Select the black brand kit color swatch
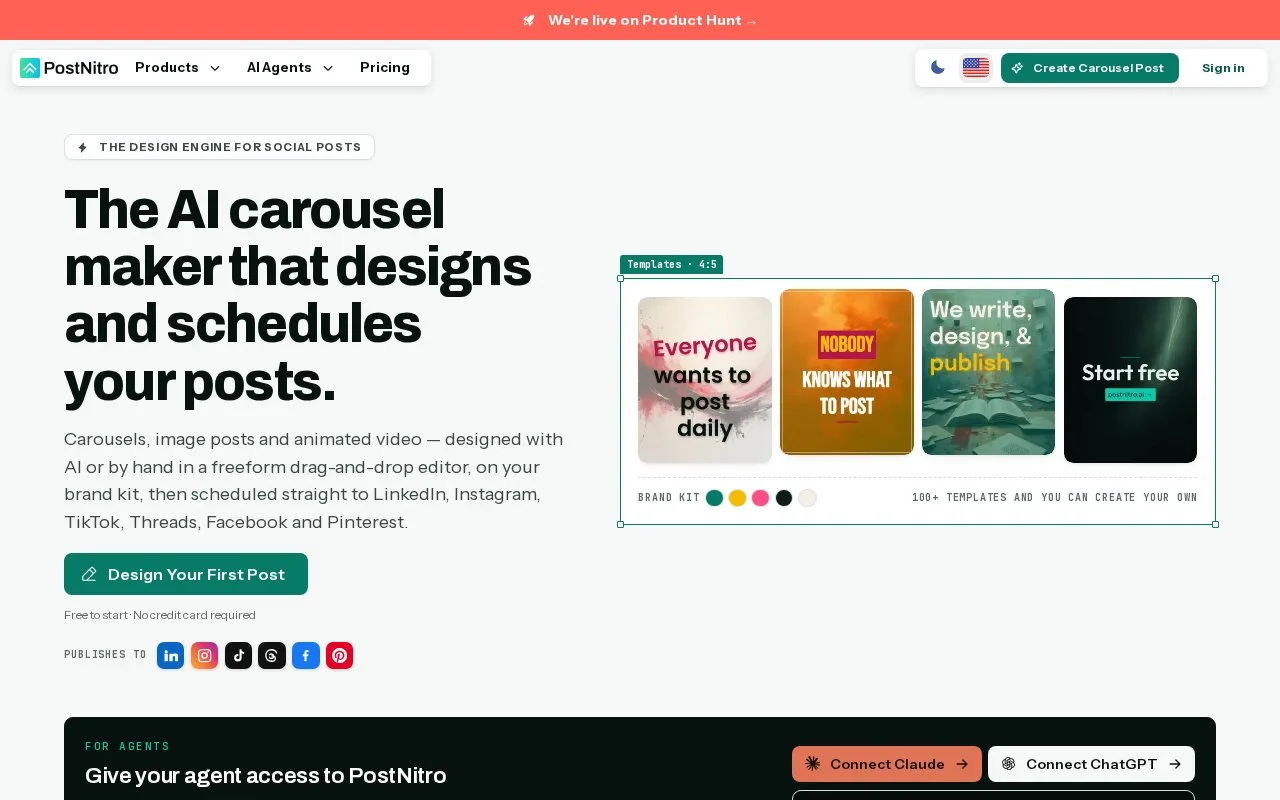1280x800 pixels. tap(784, 498)
